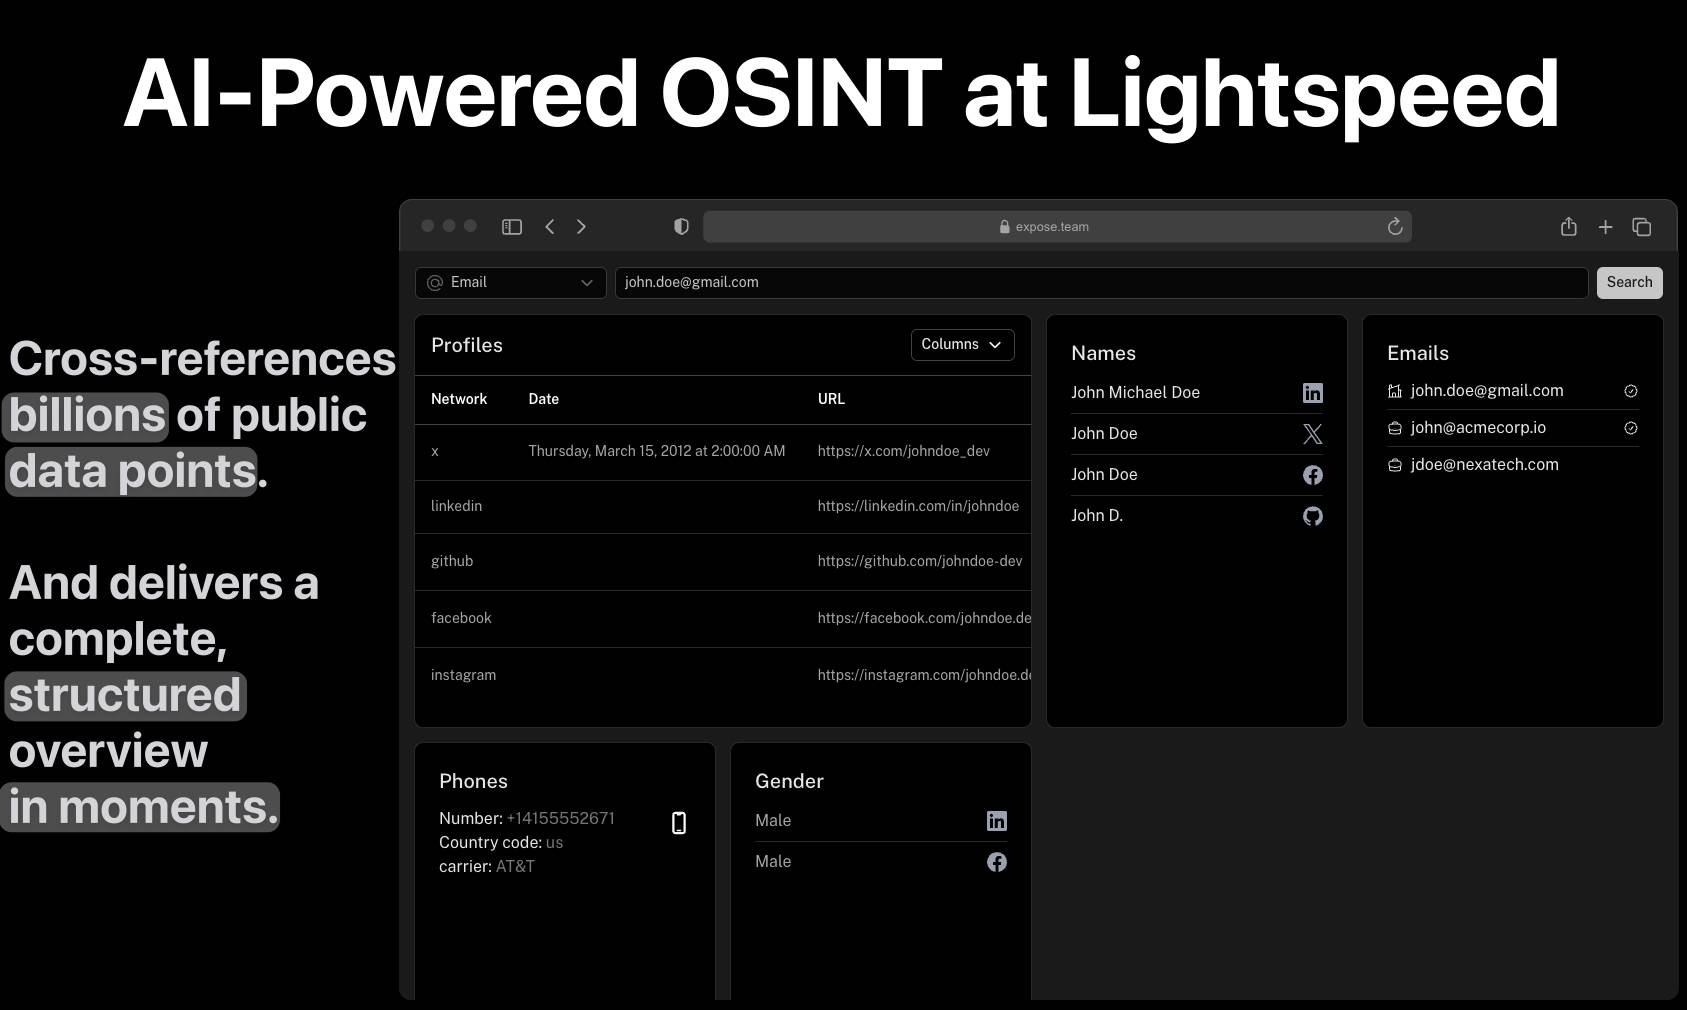Click the GitHub icon beside John D.
The image size is (1687, 1010).
[x=1312, y=516]
